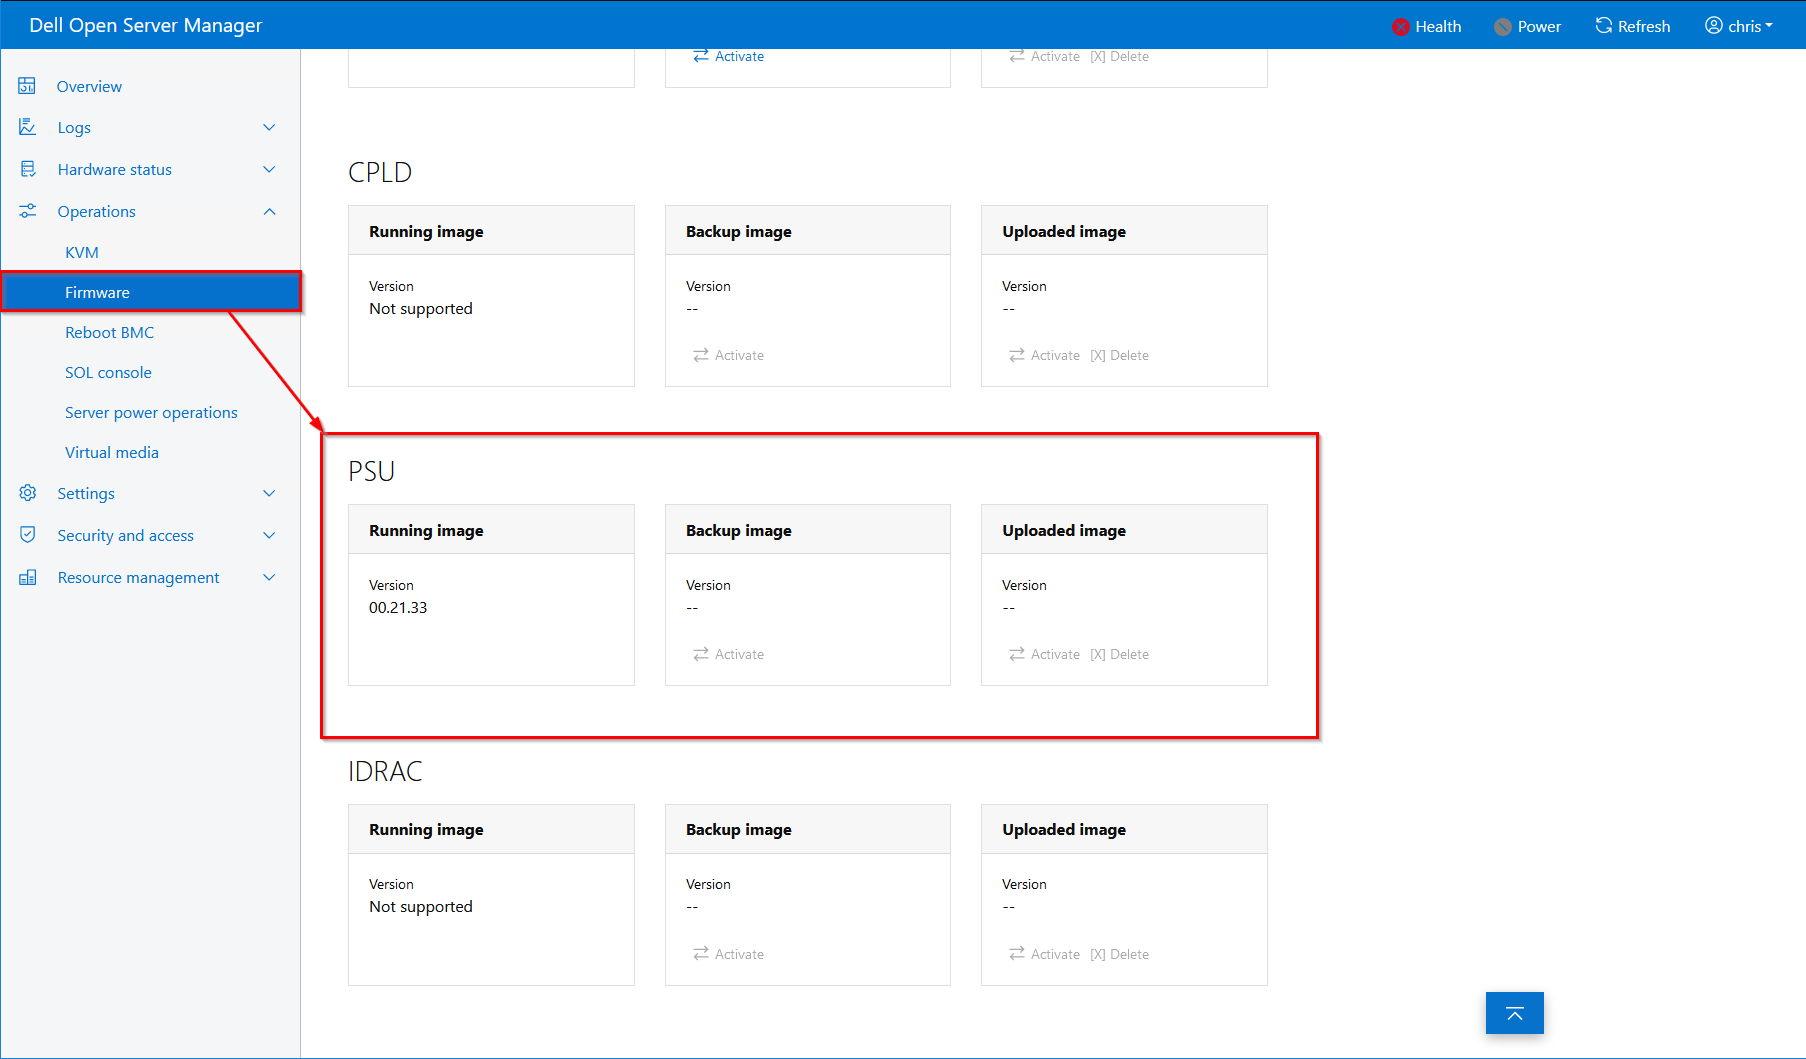Open the Reboot BMC page

[110, 332]
